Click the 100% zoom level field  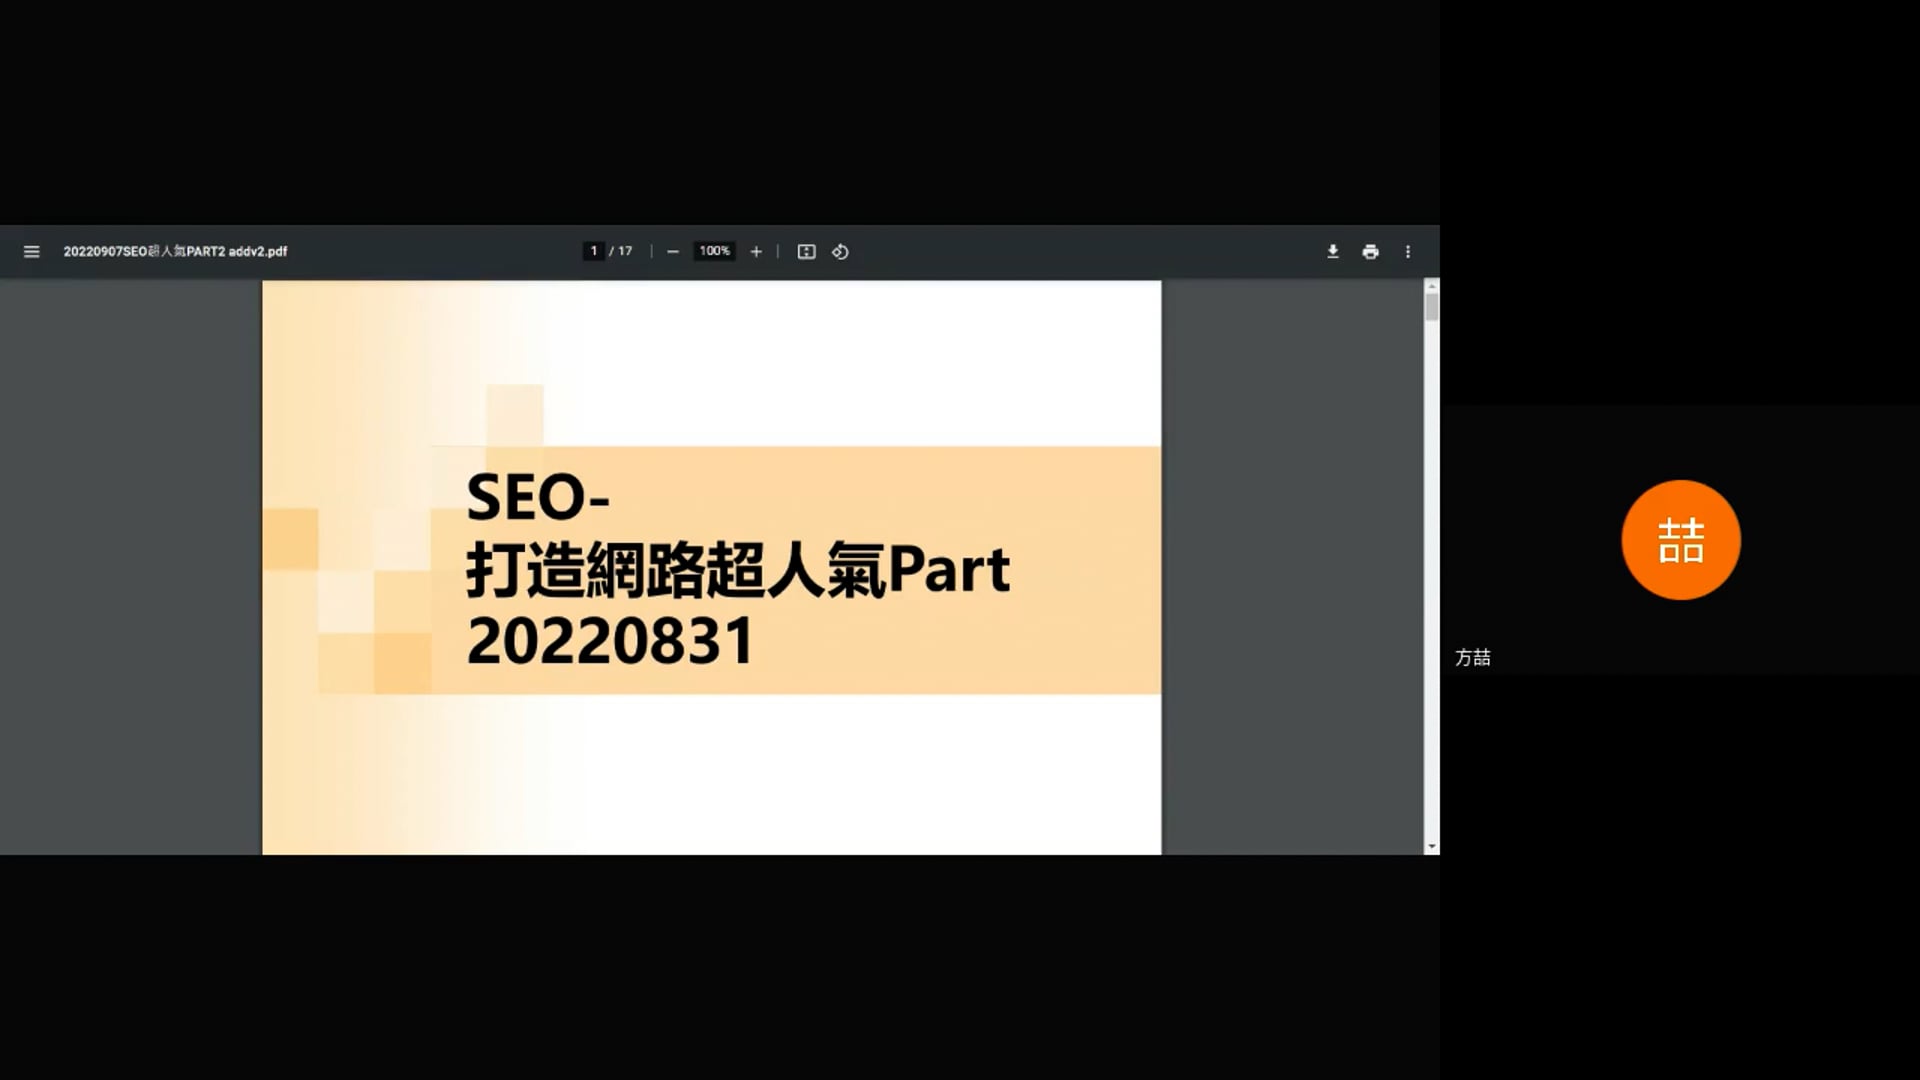tap(714, 251)
